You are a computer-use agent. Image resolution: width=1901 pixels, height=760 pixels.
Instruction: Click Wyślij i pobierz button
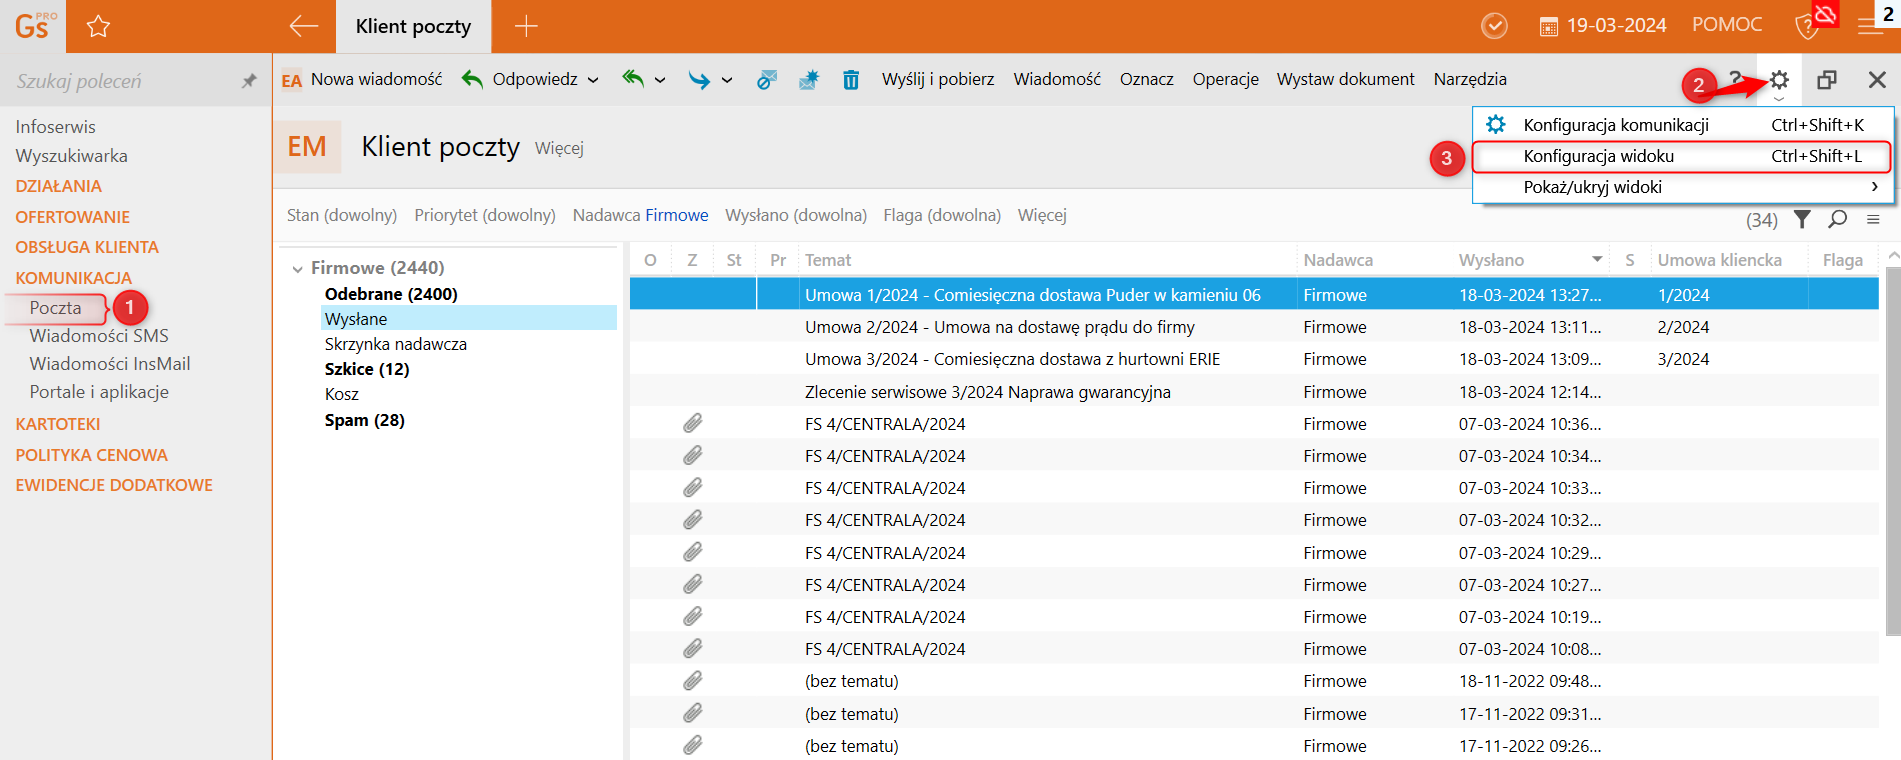point(937,79)
